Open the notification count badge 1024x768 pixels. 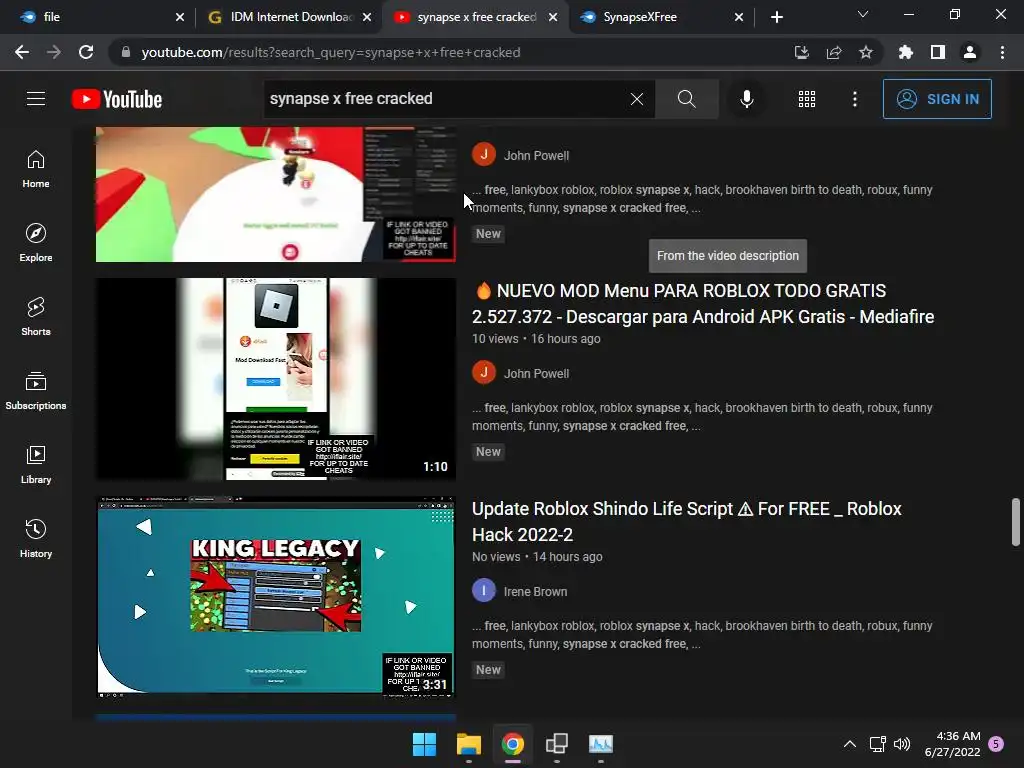(996, 744)
